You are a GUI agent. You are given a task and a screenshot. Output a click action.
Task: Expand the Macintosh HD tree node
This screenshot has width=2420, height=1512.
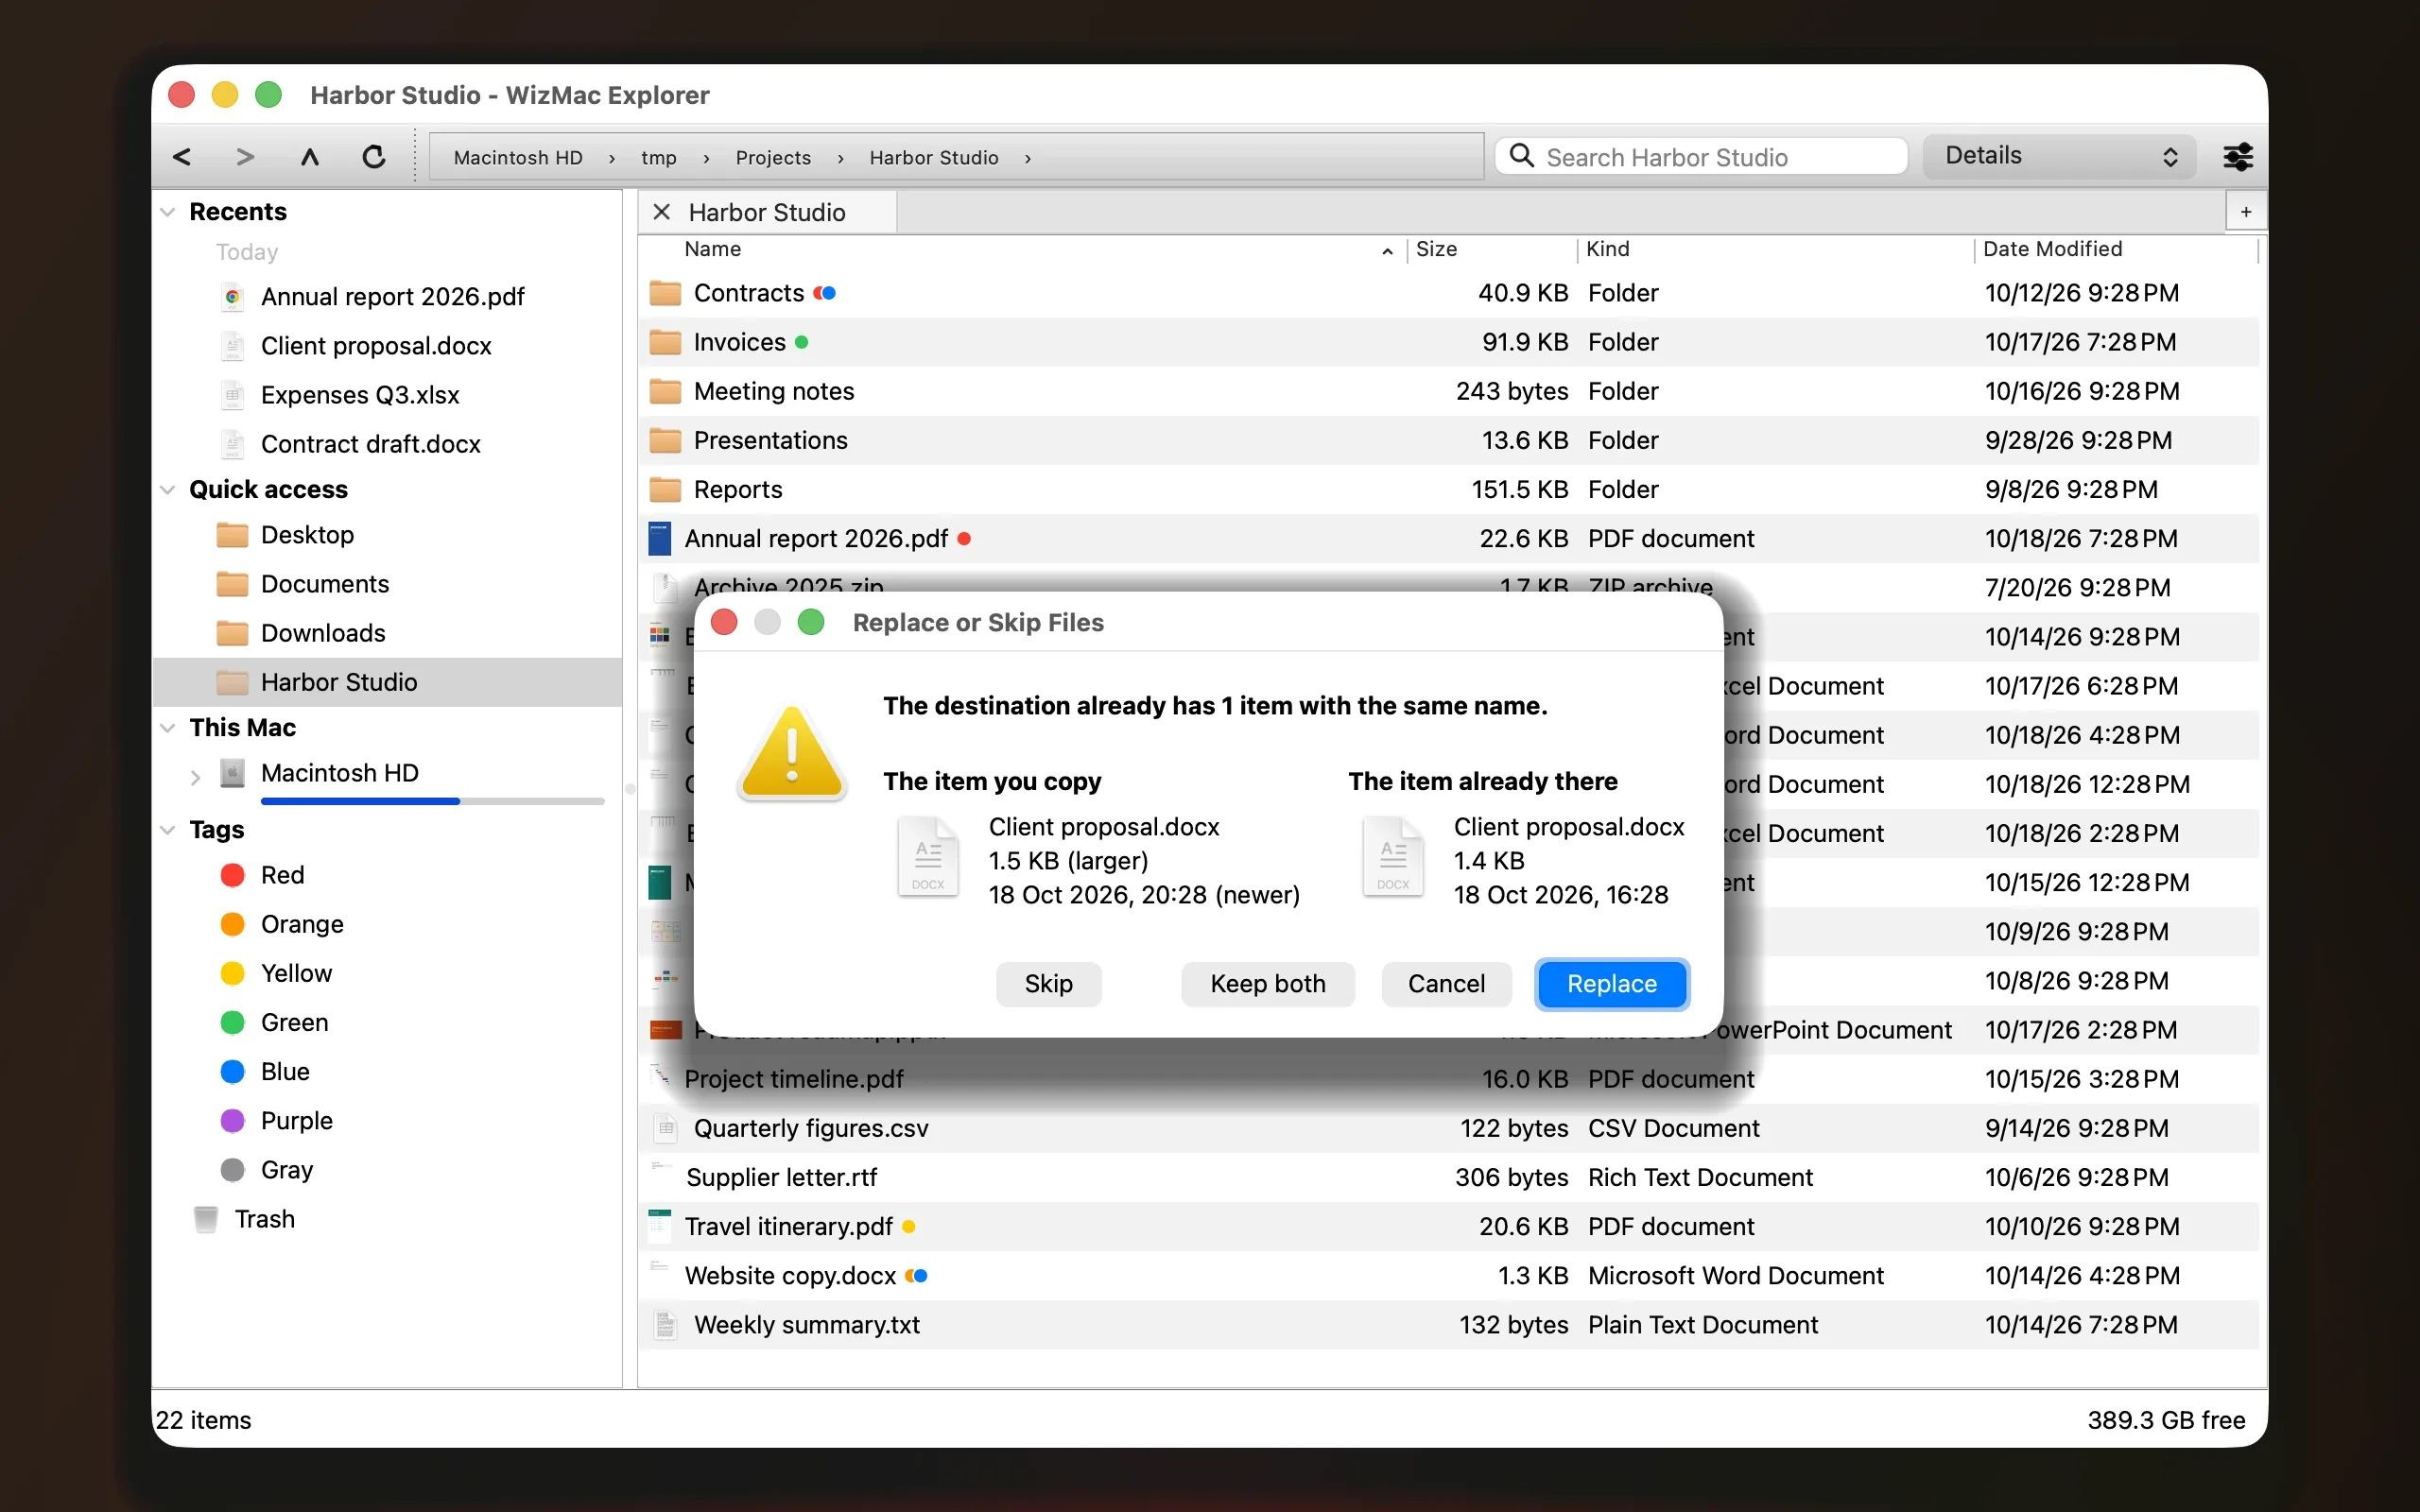click(195, 776)
